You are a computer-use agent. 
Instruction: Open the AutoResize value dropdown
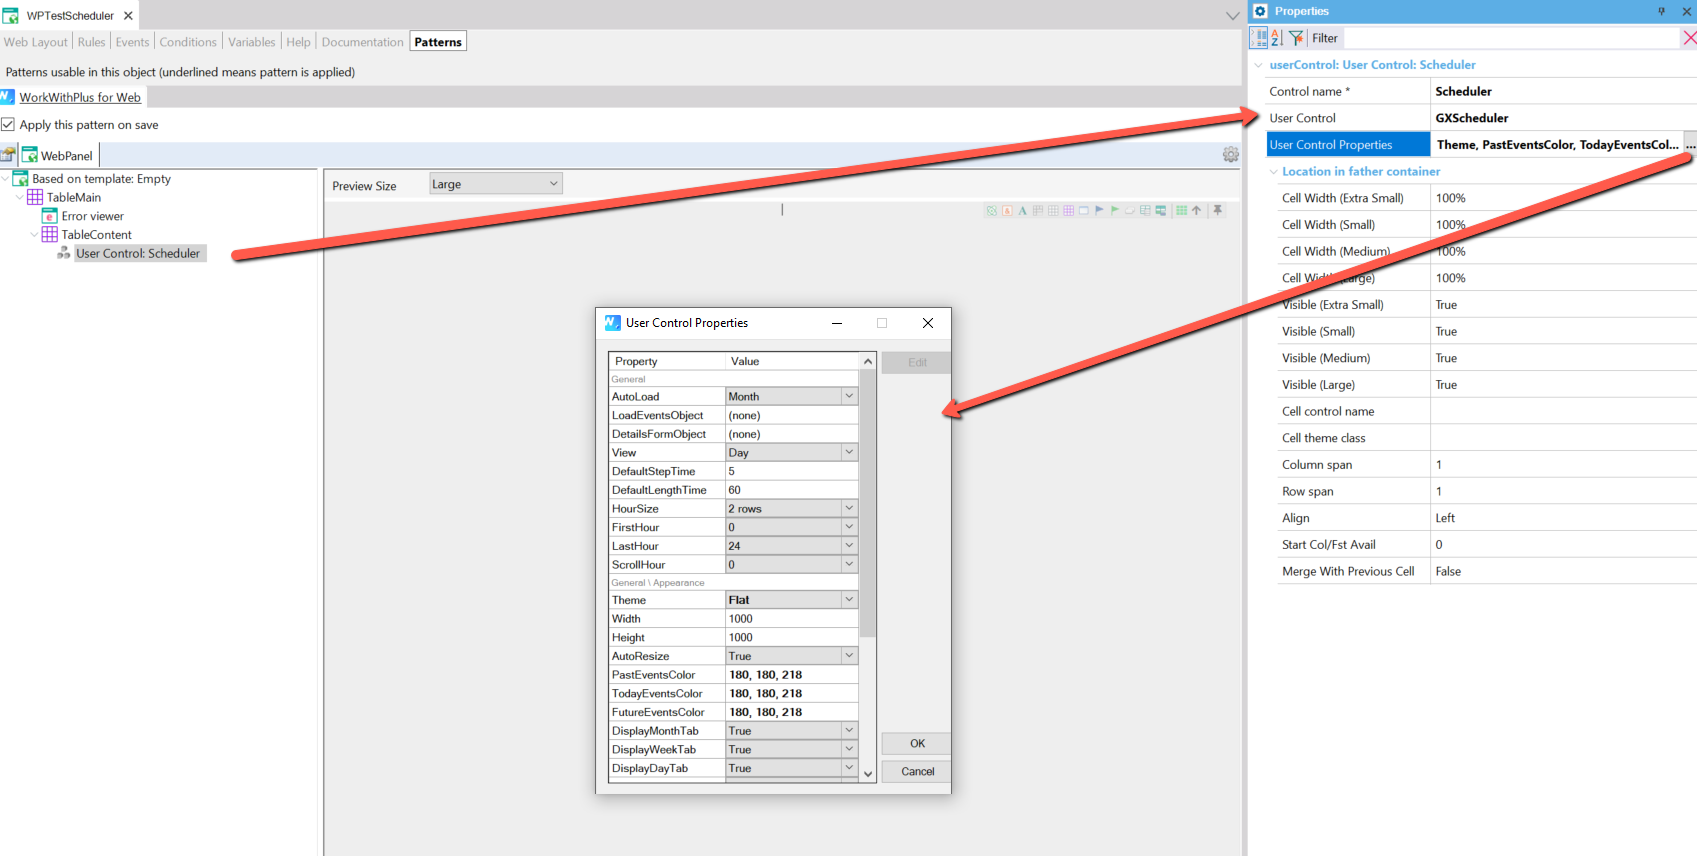click(x=849, y=655)
